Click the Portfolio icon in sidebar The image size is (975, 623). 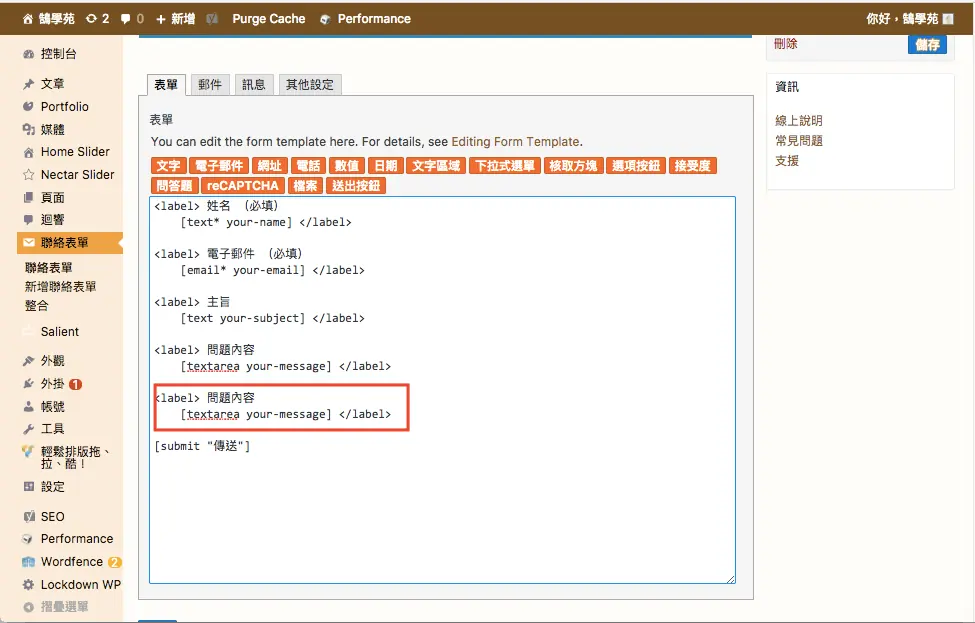pos(29,106)
